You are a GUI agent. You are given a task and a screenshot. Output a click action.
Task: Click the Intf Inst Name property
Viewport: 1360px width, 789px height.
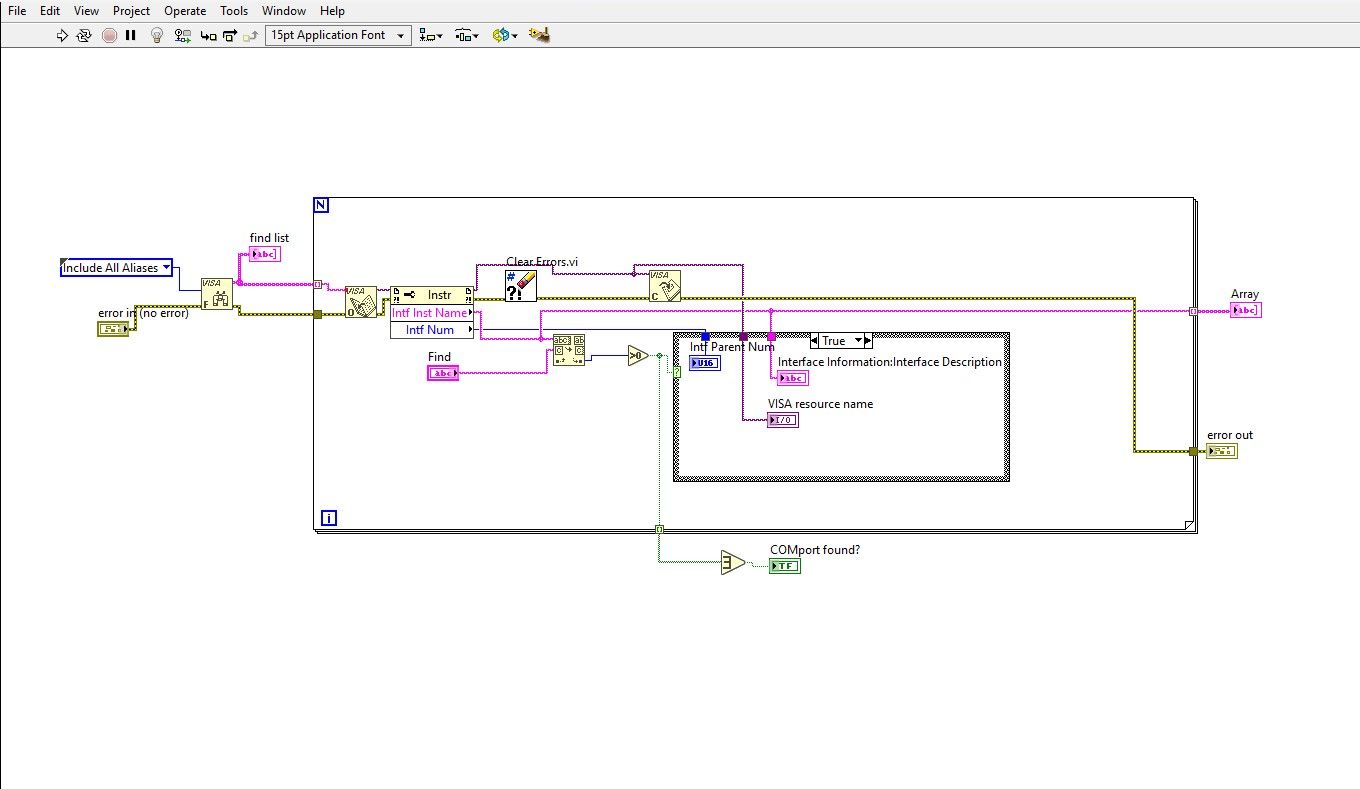432,312
